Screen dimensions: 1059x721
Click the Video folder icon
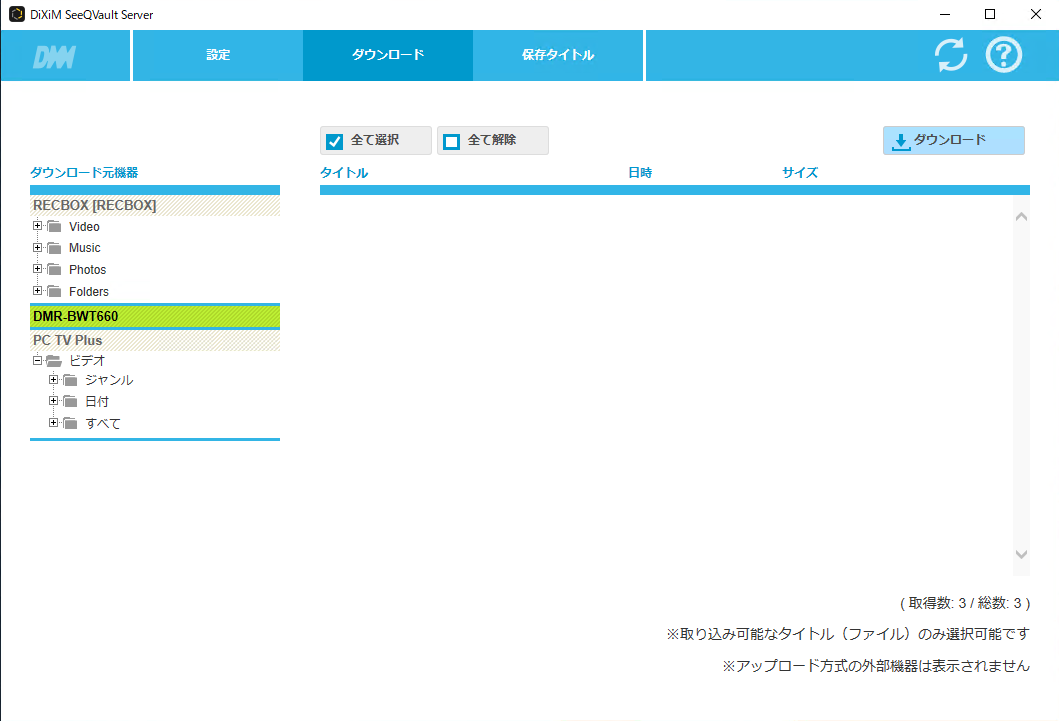[x=55, y=227]
